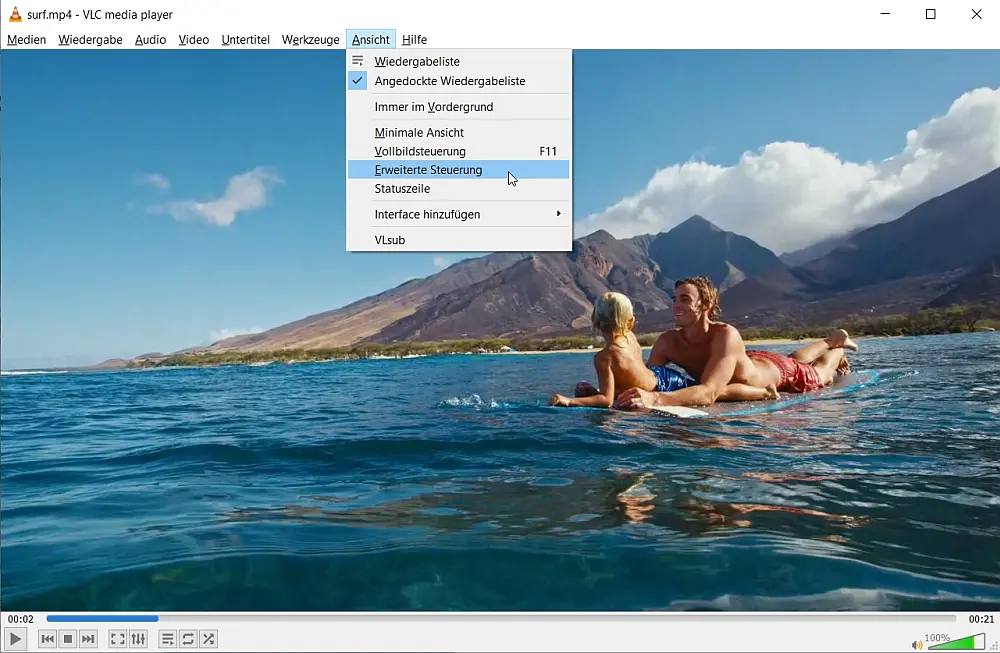Image resolution: width=1000 pixels, height=653 pixels.
Task: Minimize the VLC window
Action: (x=885, y=14)
